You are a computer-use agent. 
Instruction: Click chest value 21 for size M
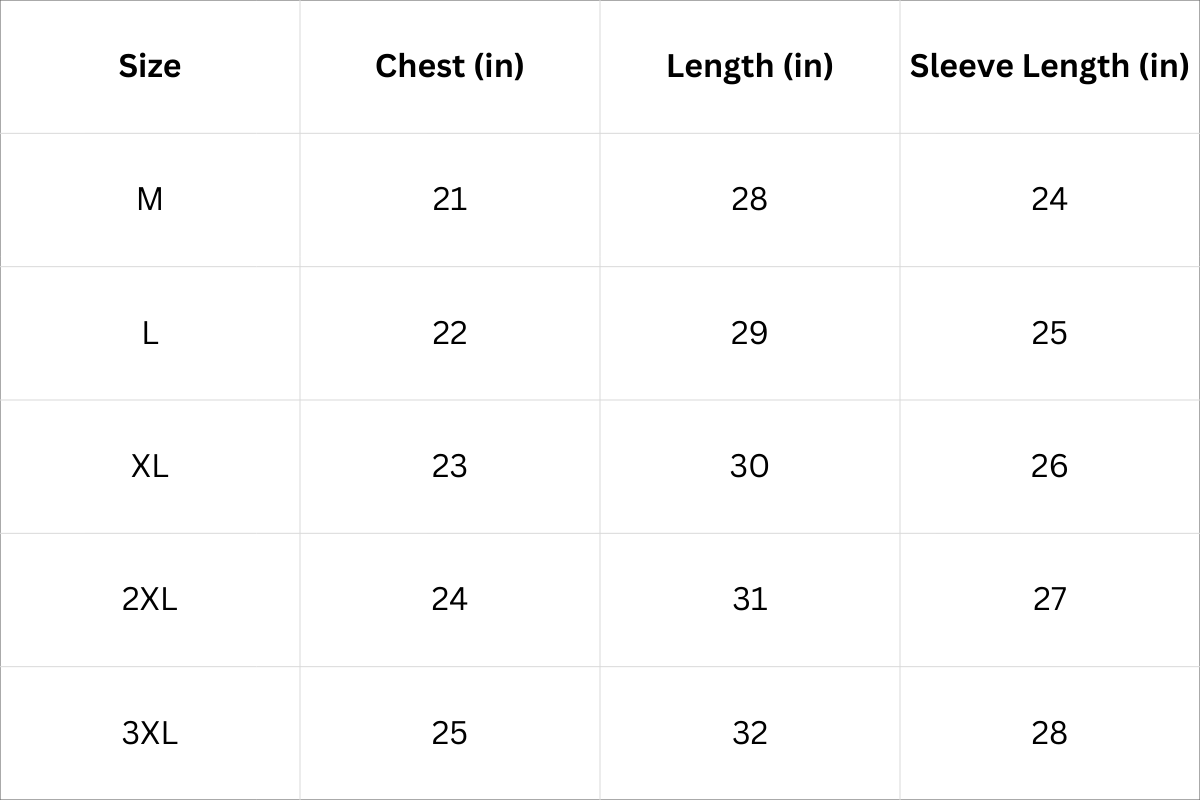pos(450,200)
